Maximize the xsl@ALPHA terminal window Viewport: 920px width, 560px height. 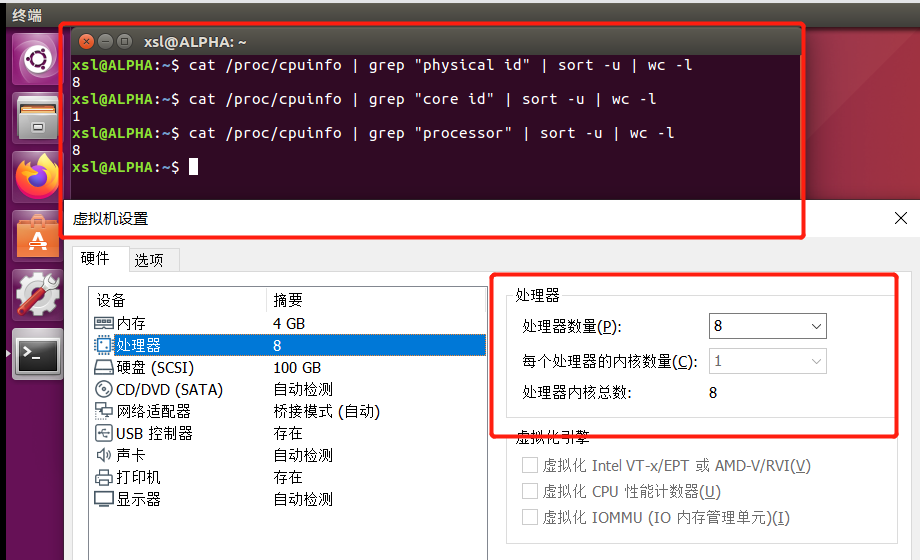[x=124, y=41]
